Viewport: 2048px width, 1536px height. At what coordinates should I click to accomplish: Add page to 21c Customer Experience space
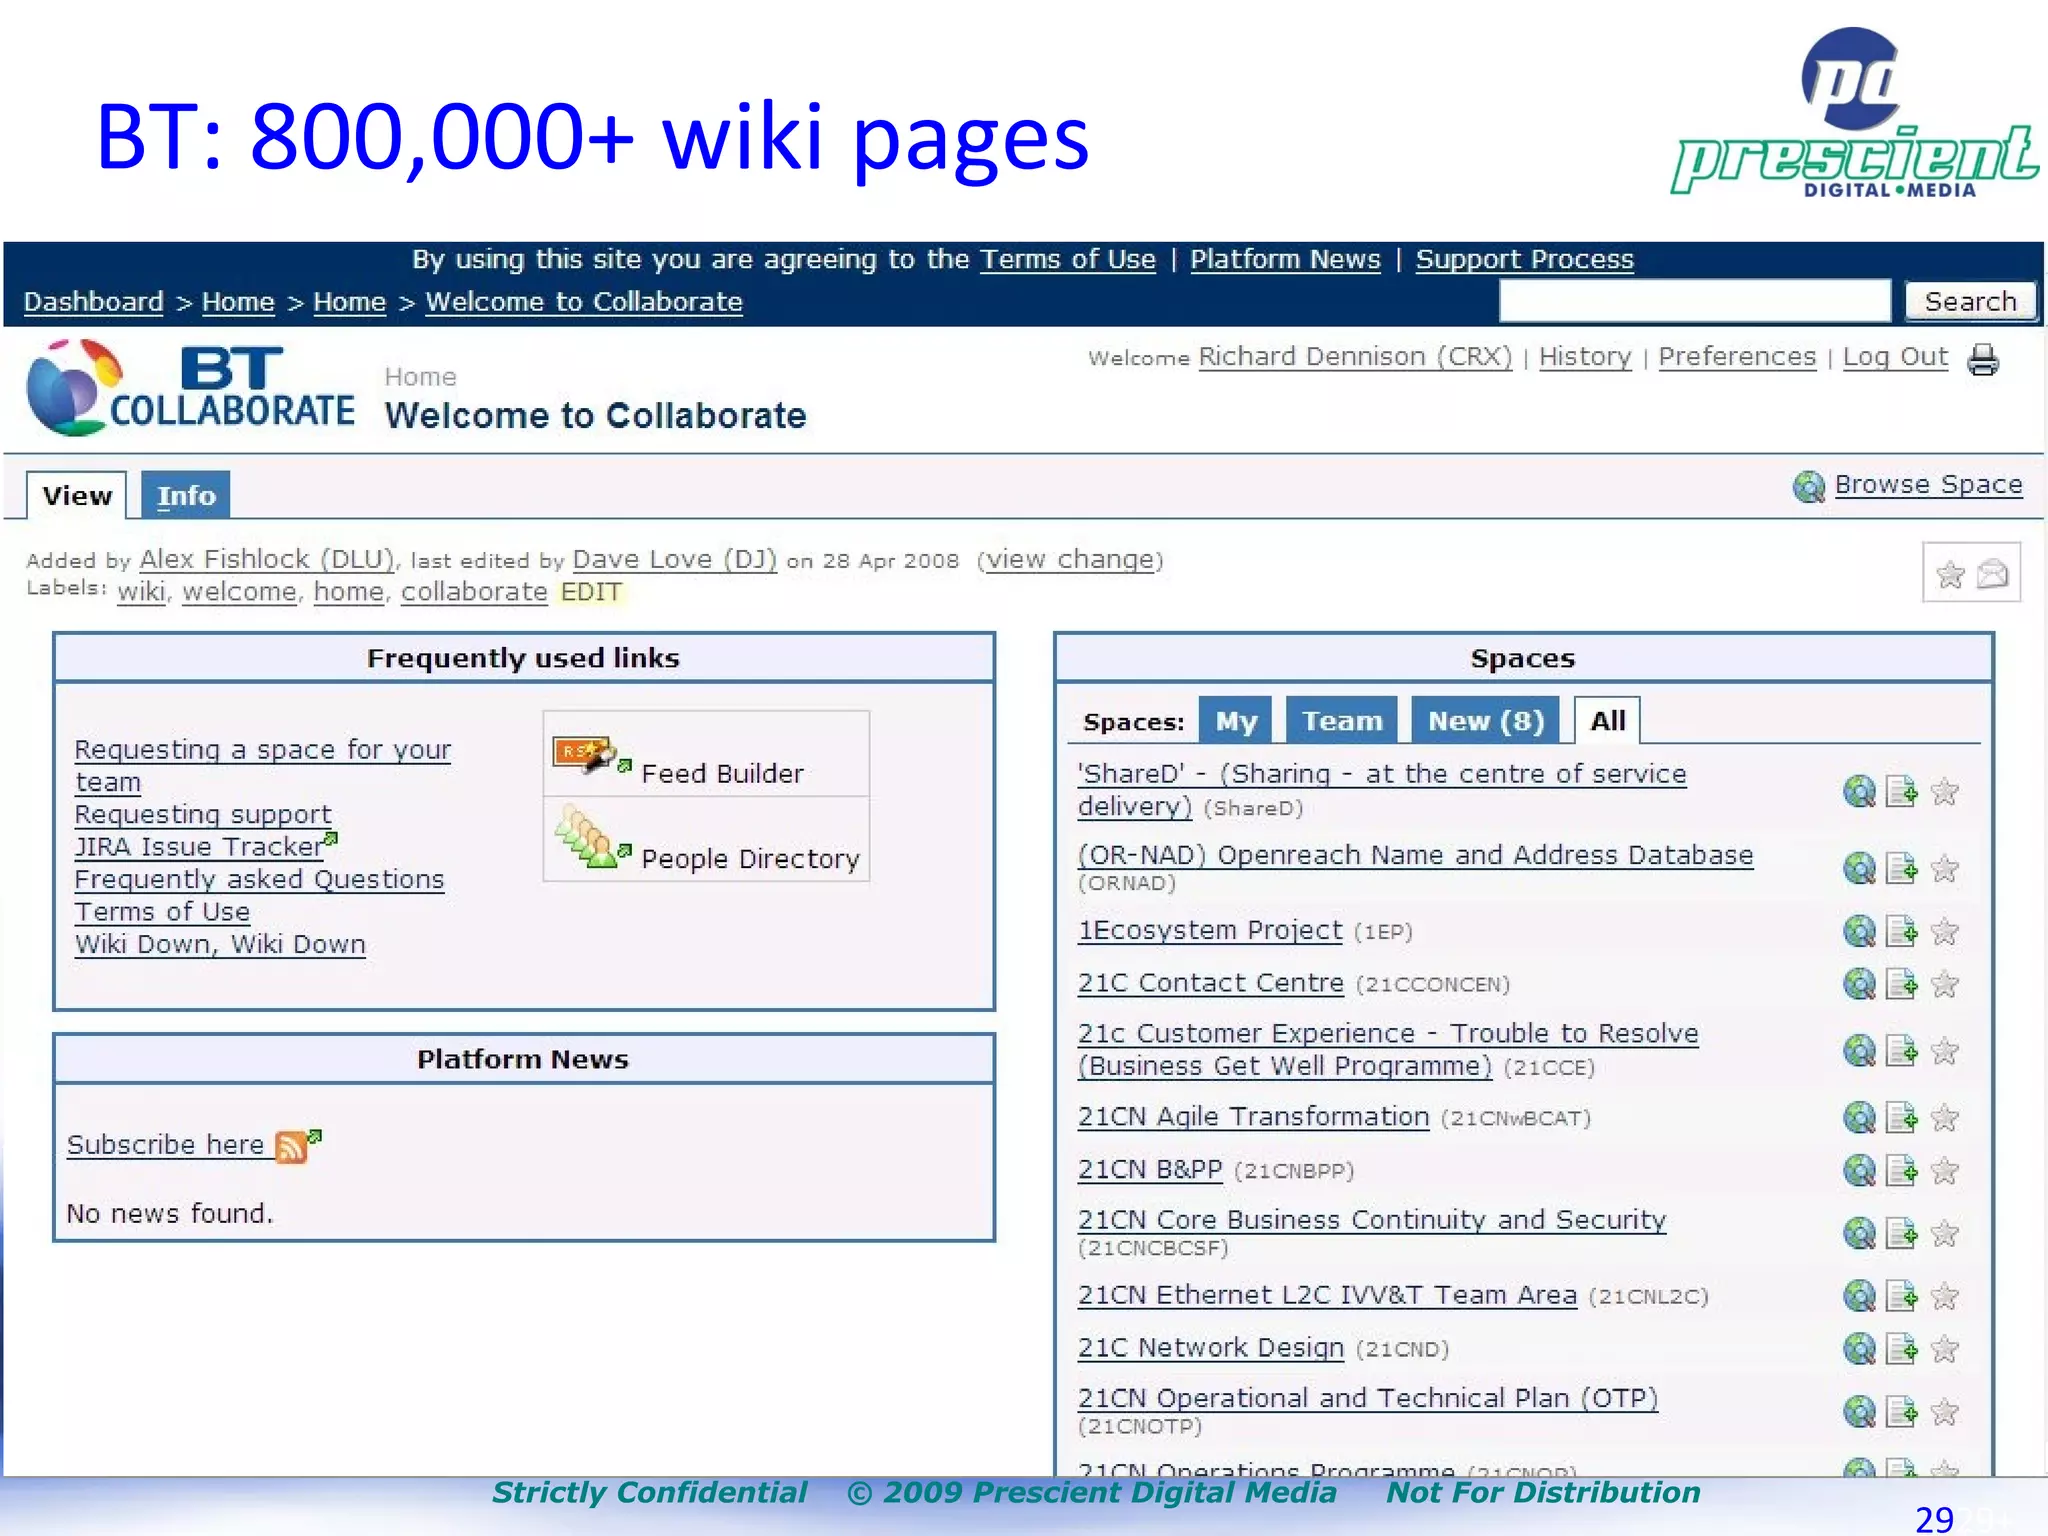click(x=1901, y=1050)
